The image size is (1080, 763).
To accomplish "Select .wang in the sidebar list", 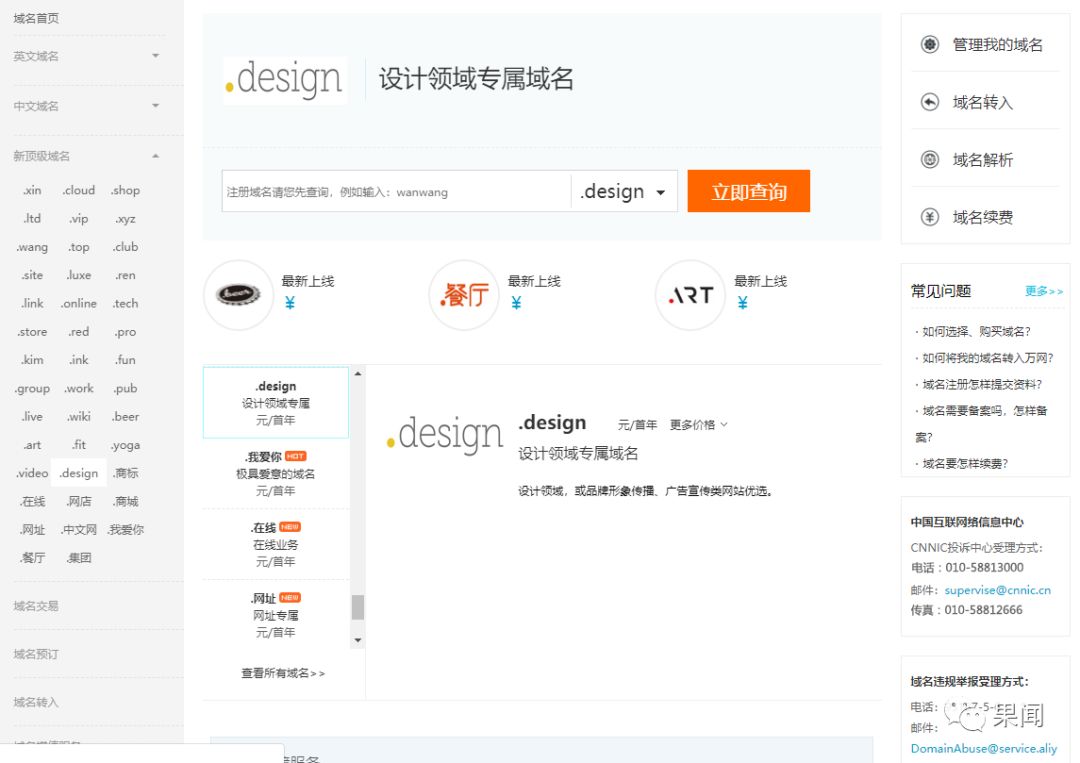I will pyautogui.click(x=32, y=247).
